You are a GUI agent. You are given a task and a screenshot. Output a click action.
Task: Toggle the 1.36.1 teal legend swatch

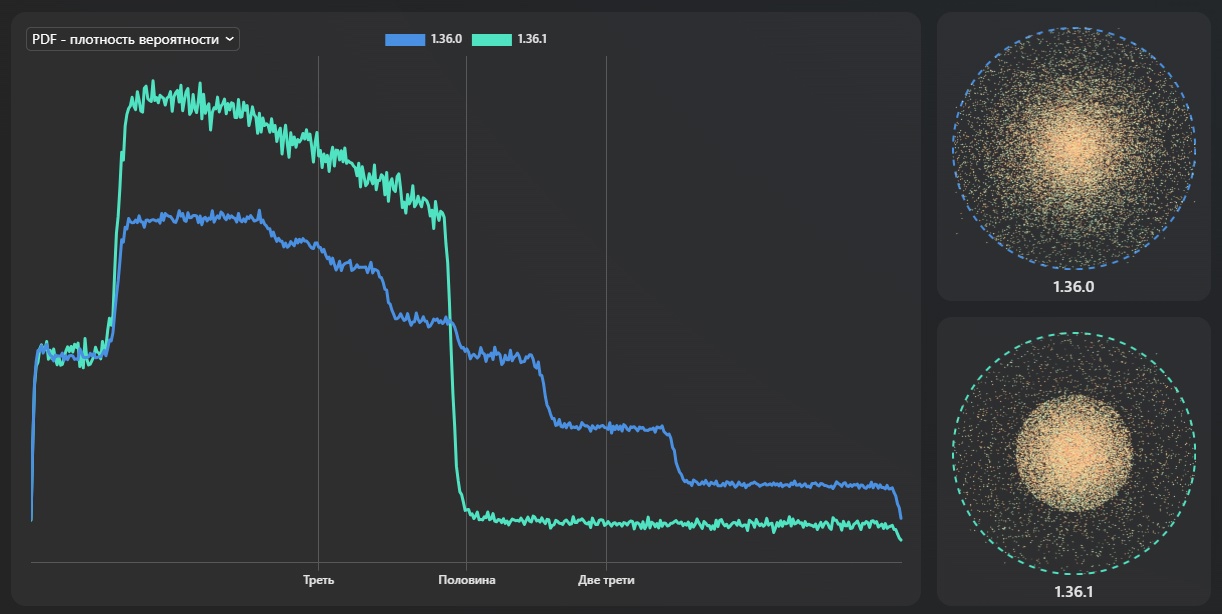click(492, 39)
